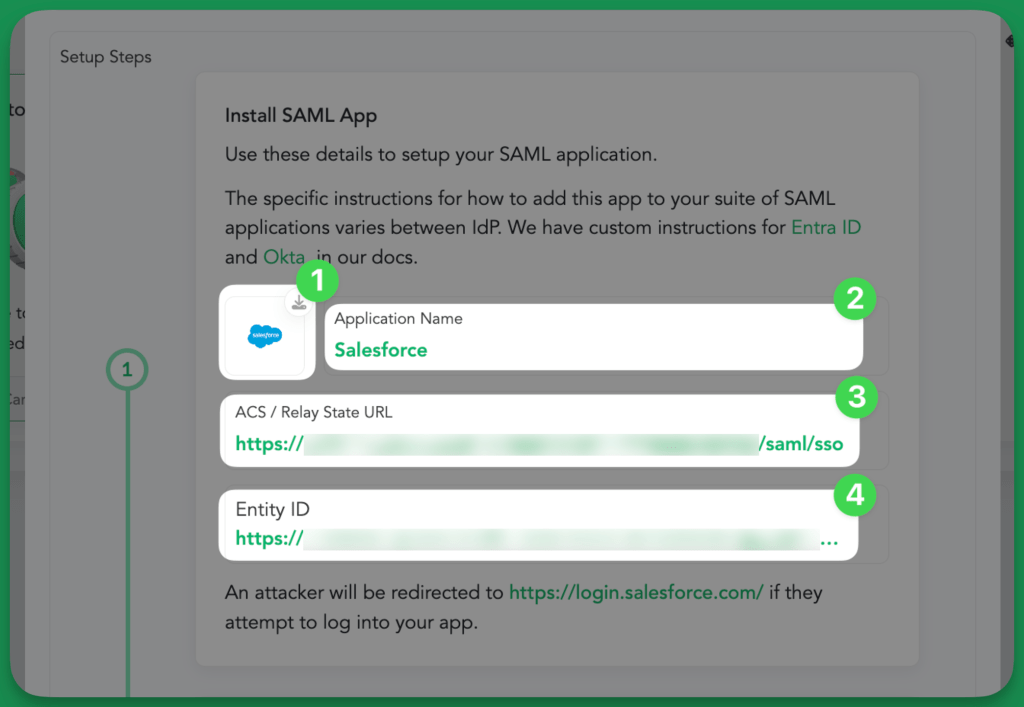Click the outlined step 1 circle in the timeline
This screenshot has width=1024, height=707.
(x=127, y=370)
